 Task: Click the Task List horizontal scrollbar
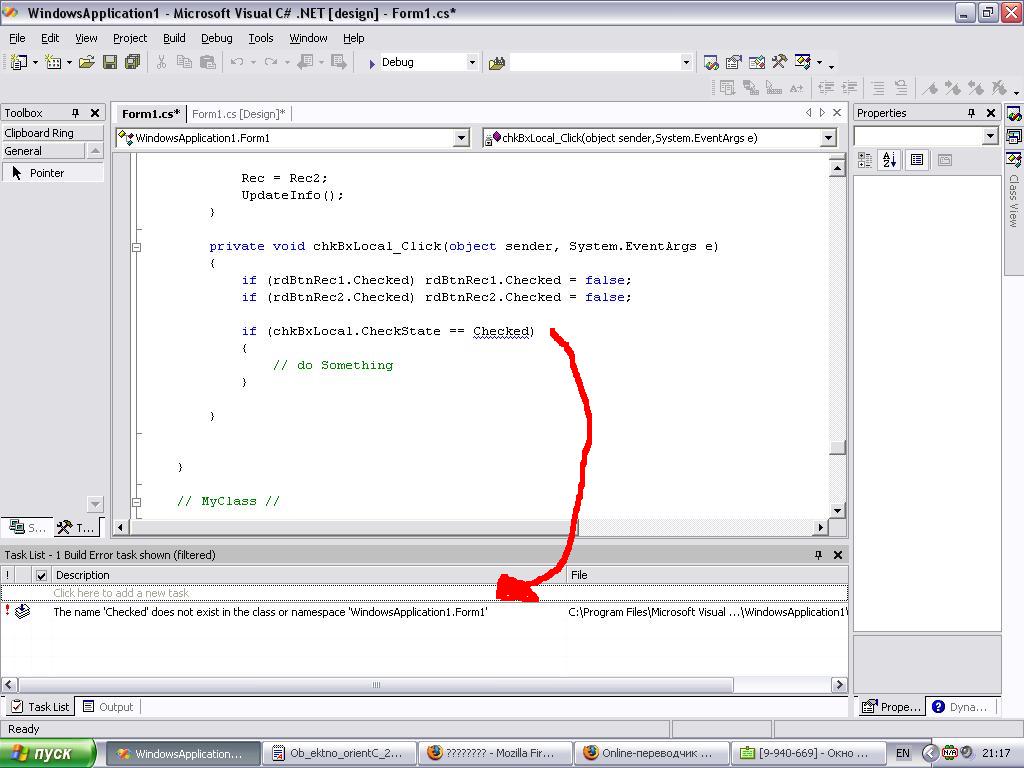pyautogui.click(x=376, y=685)
